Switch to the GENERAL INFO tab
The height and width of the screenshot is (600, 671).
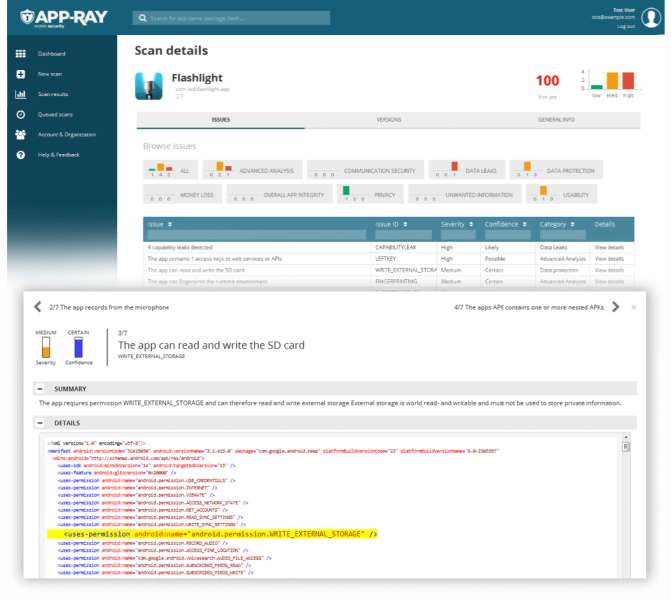[x=556, y=120]
